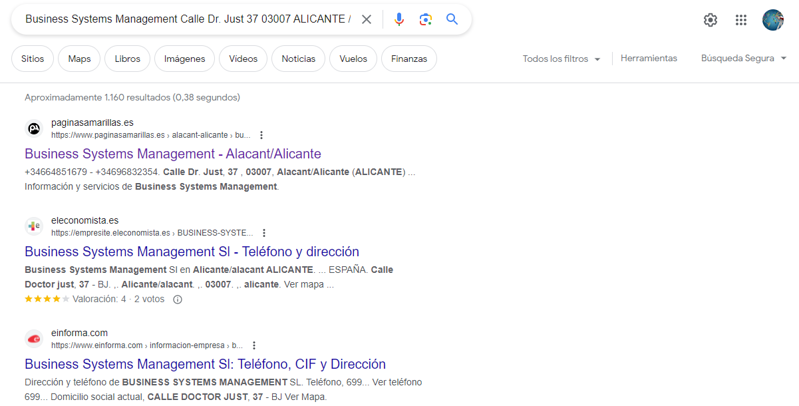Image resolution: width=799 pixels, height=406 pixels.
Task: Open the Google apps grid
Action: pyautogui.click(x=741, y=20)
